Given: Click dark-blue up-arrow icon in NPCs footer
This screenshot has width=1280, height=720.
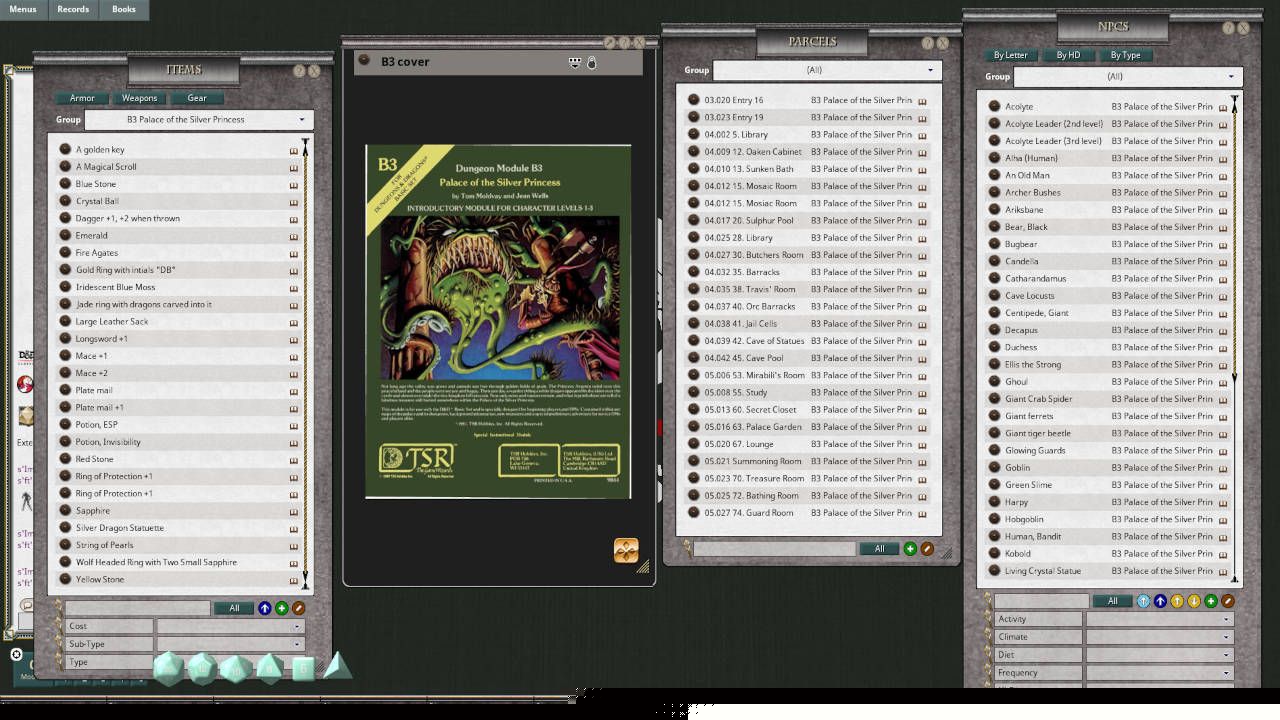Looking at the screenshot, I should 1160,601.
